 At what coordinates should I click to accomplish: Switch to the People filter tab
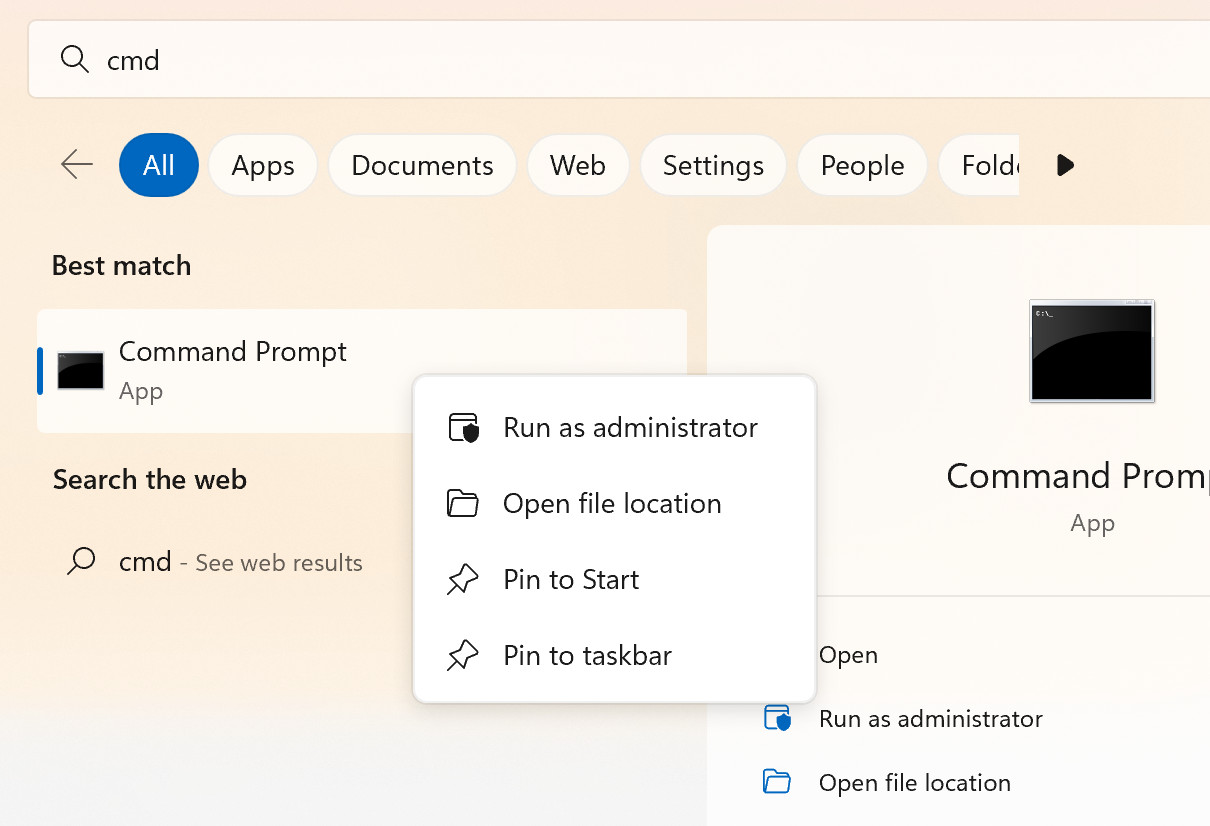(862, 165)
